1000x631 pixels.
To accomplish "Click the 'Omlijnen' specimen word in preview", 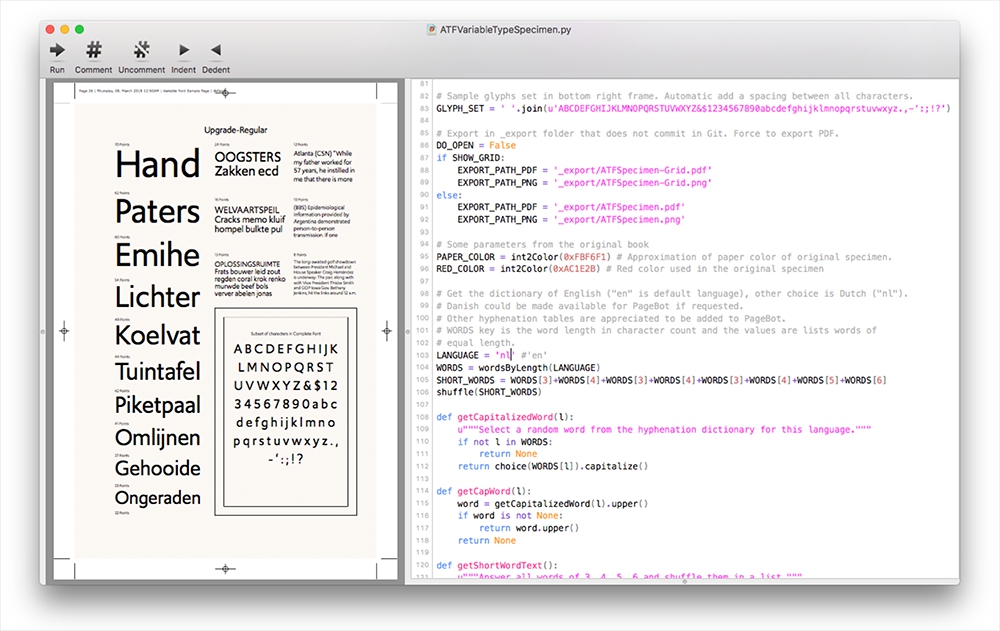I will tap(158, 438).
